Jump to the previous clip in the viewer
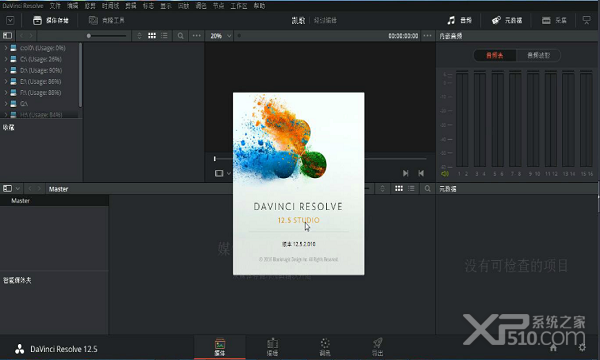600x360 pixels. pyautogui.click(x=421, y=173)
